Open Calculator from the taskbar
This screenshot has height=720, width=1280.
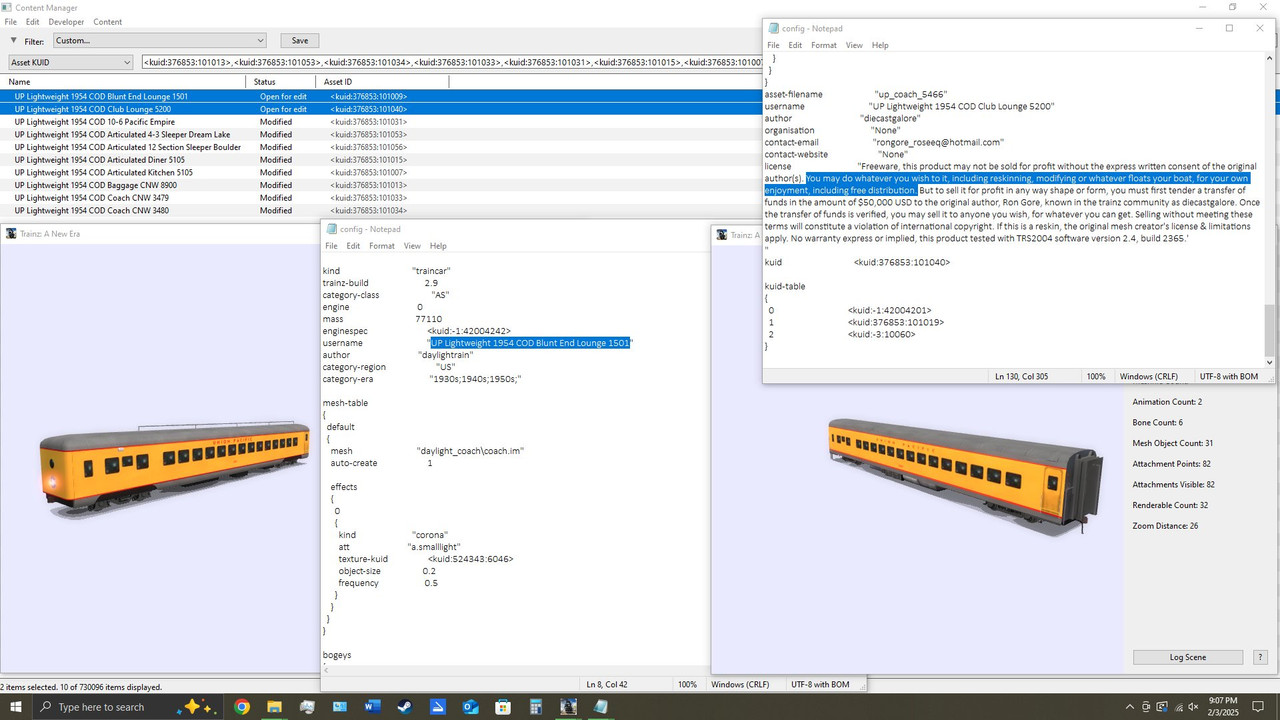pos(536,707)
